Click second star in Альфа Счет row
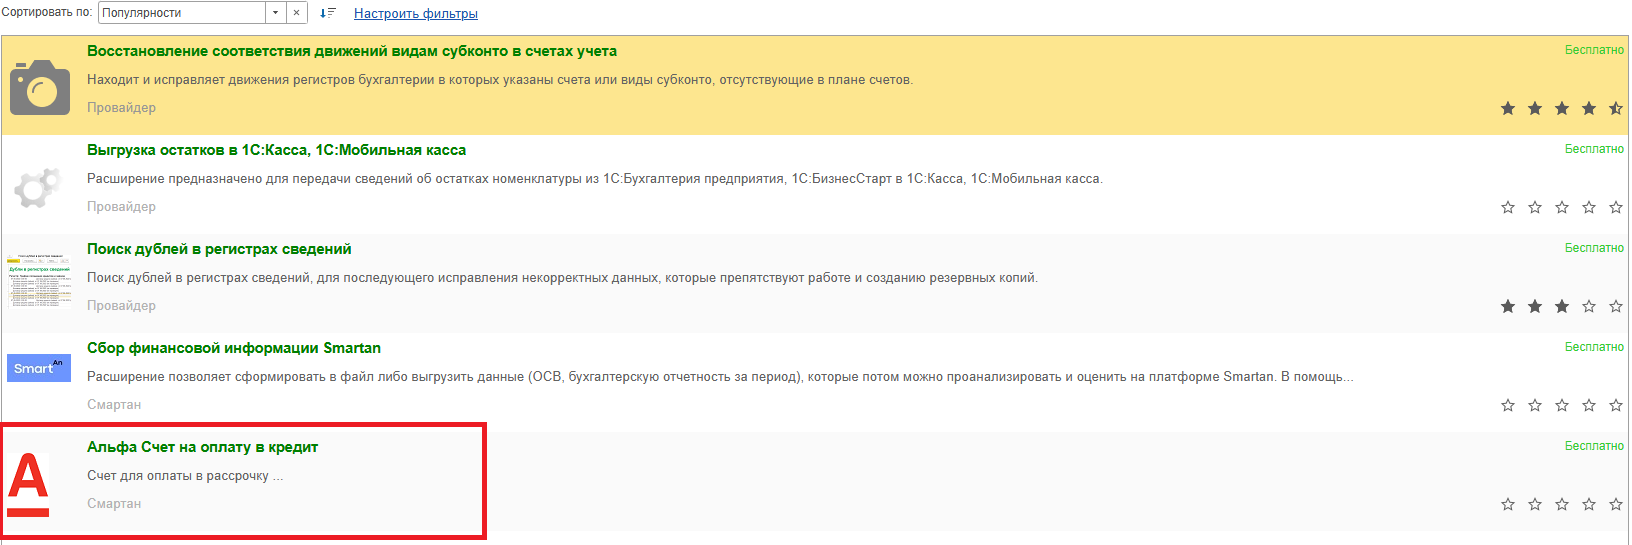This screenshot has height=545, width=1632. 1535,504
